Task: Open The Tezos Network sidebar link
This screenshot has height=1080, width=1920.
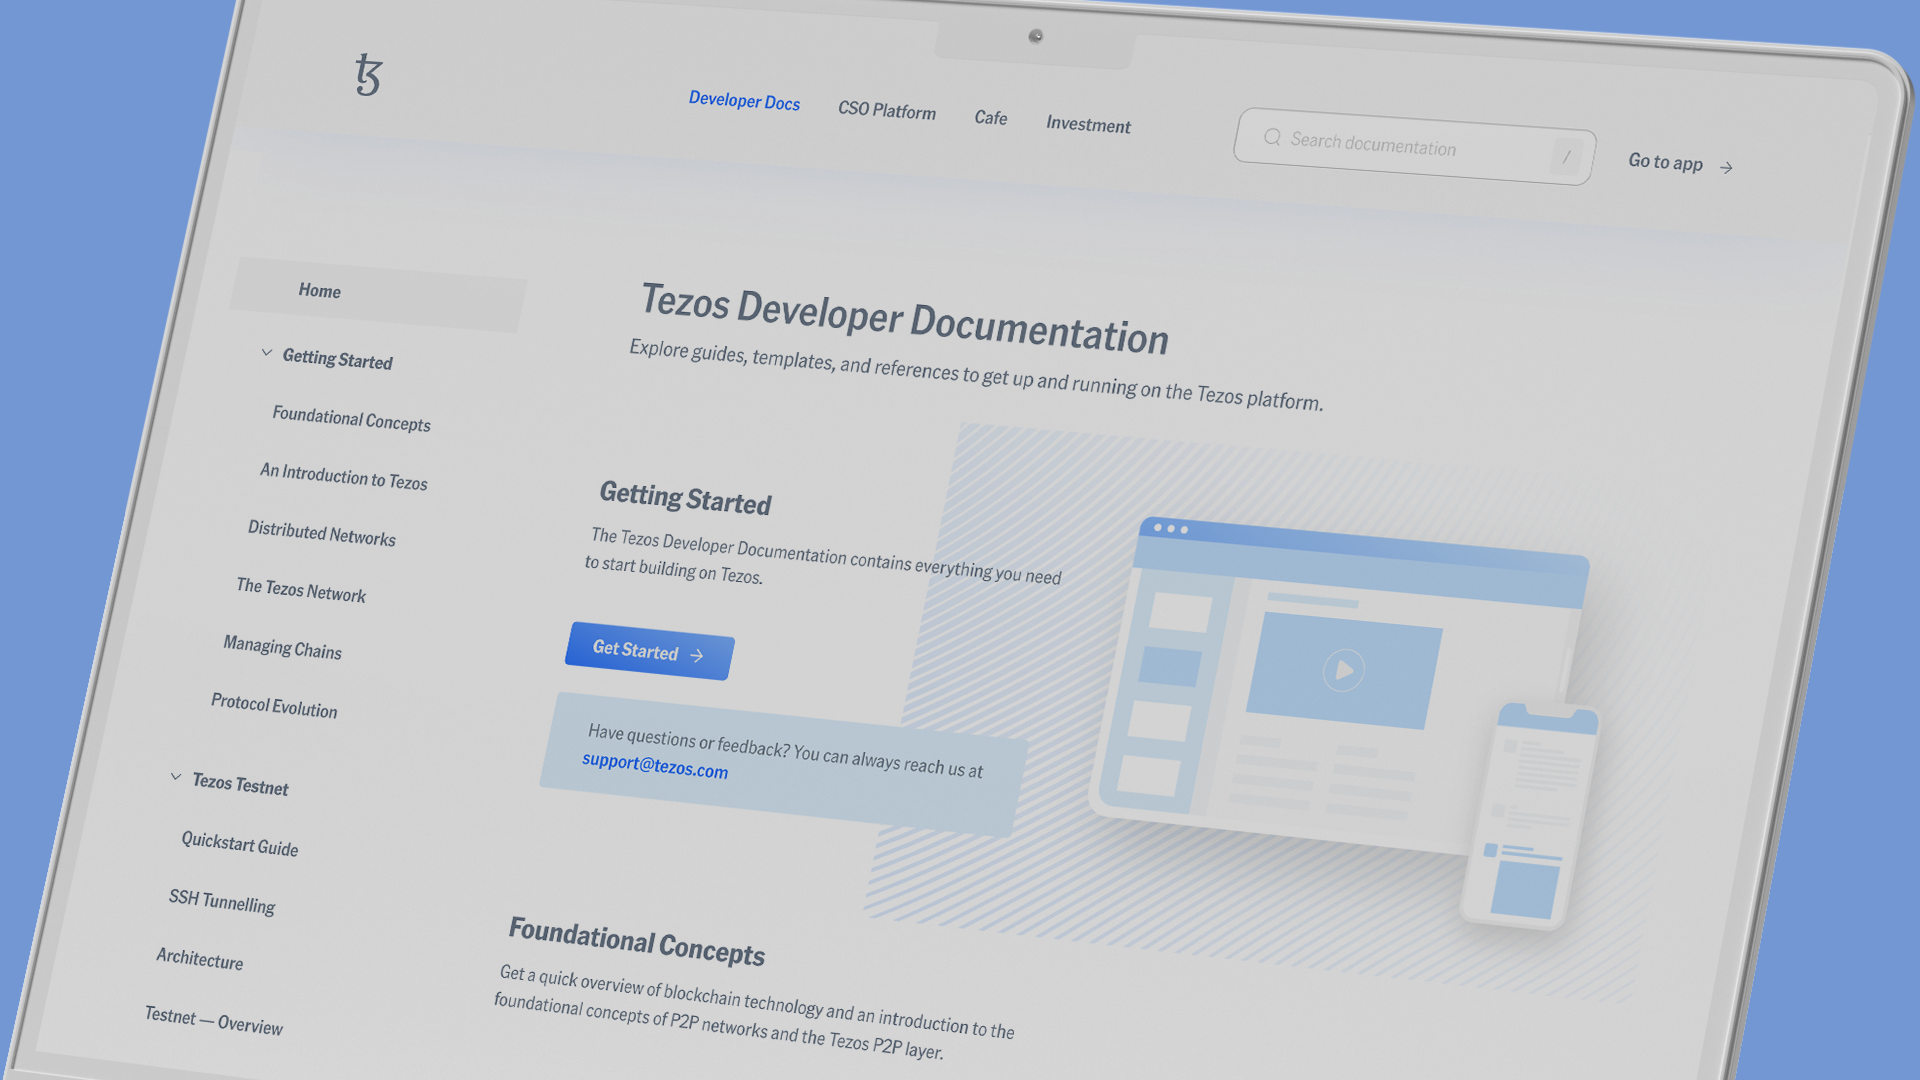Action: (301, 590)
